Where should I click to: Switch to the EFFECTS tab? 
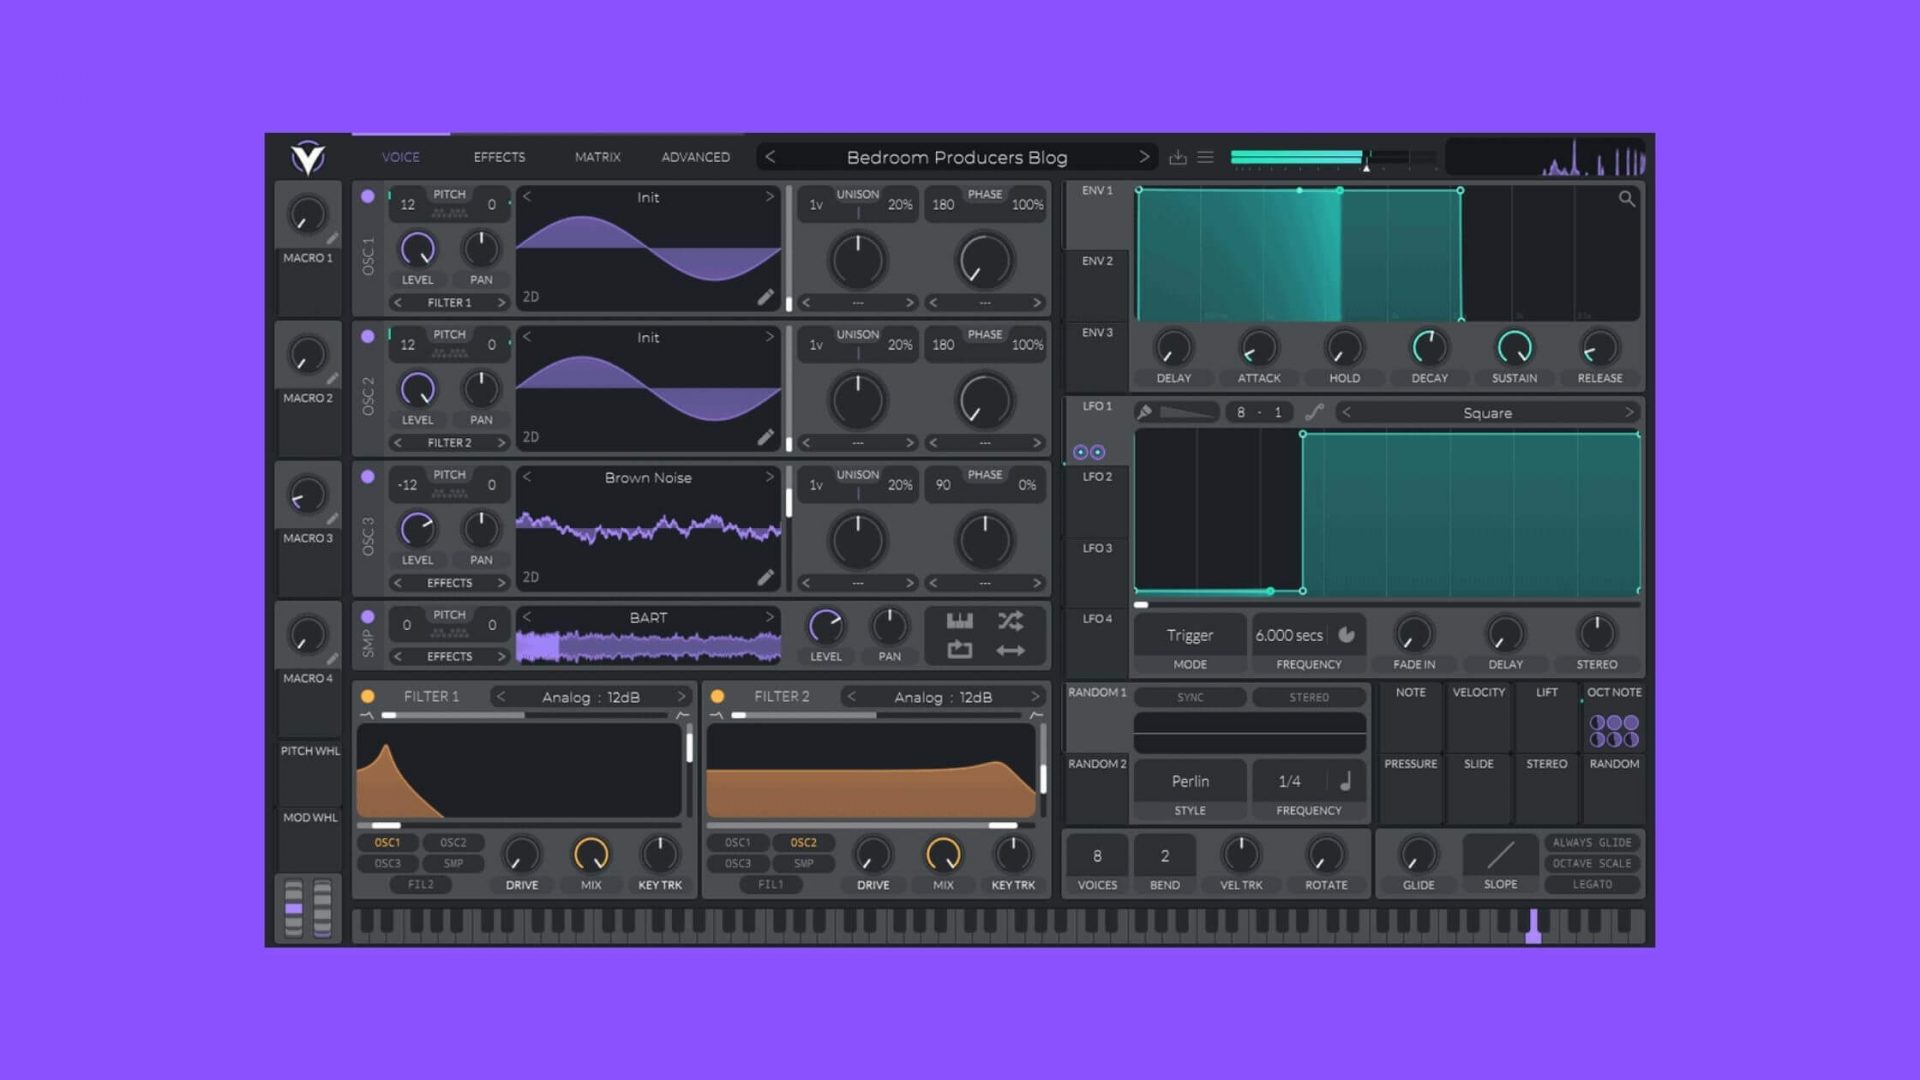[499, 157]
